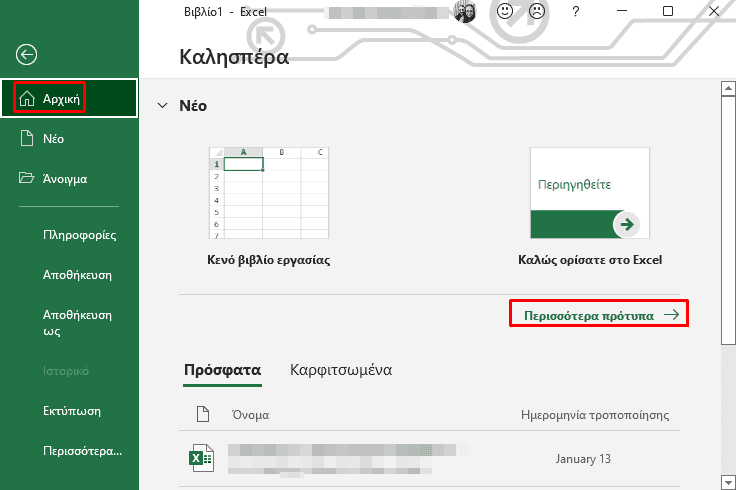Open Αποθήκευση ως (Save As)
The image size is (736, 490).
pos(77,323)
